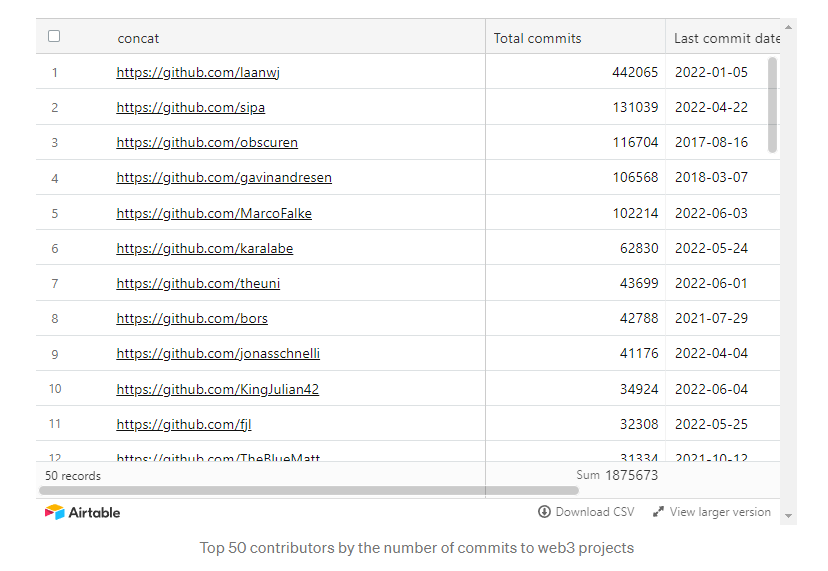
Task: Open the Total commits column header
Action: click(x=537, y=38)
